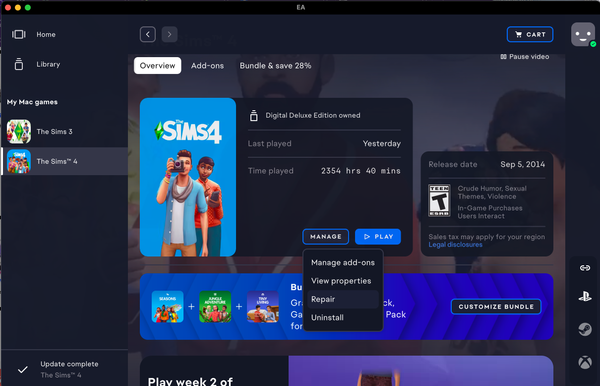600x386 pixels.
Task: Click the PlayStation account link icon
Action: (585, 296)
